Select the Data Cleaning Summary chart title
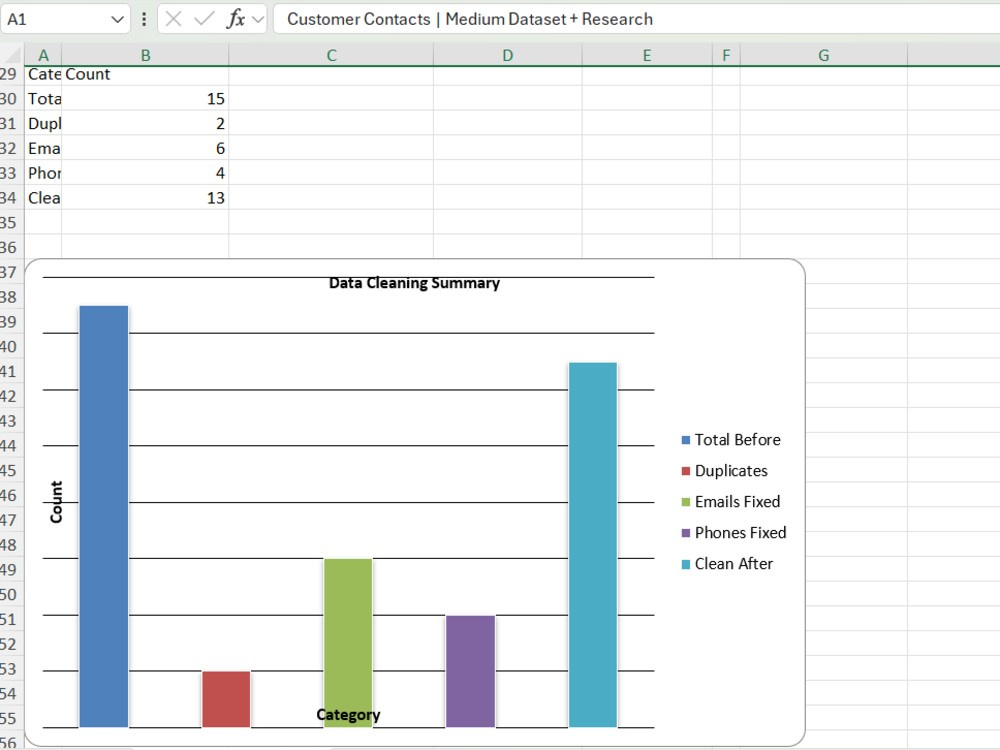 [x=414, y=283]
